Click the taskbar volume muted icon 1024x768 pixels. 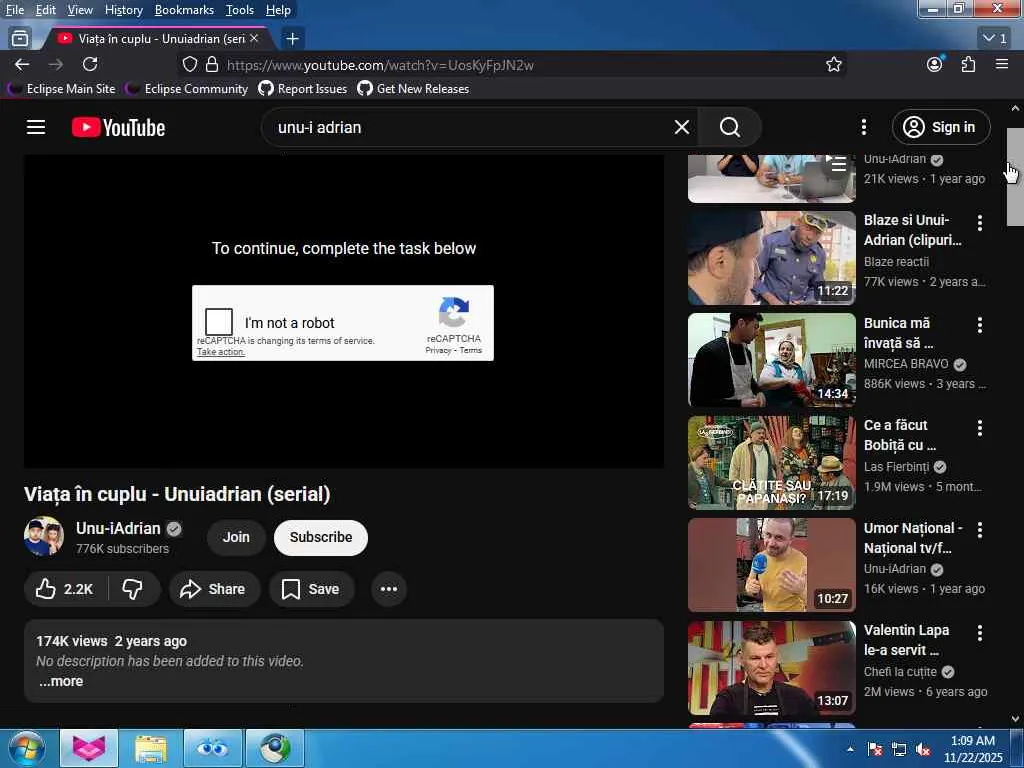coord(922,749)
